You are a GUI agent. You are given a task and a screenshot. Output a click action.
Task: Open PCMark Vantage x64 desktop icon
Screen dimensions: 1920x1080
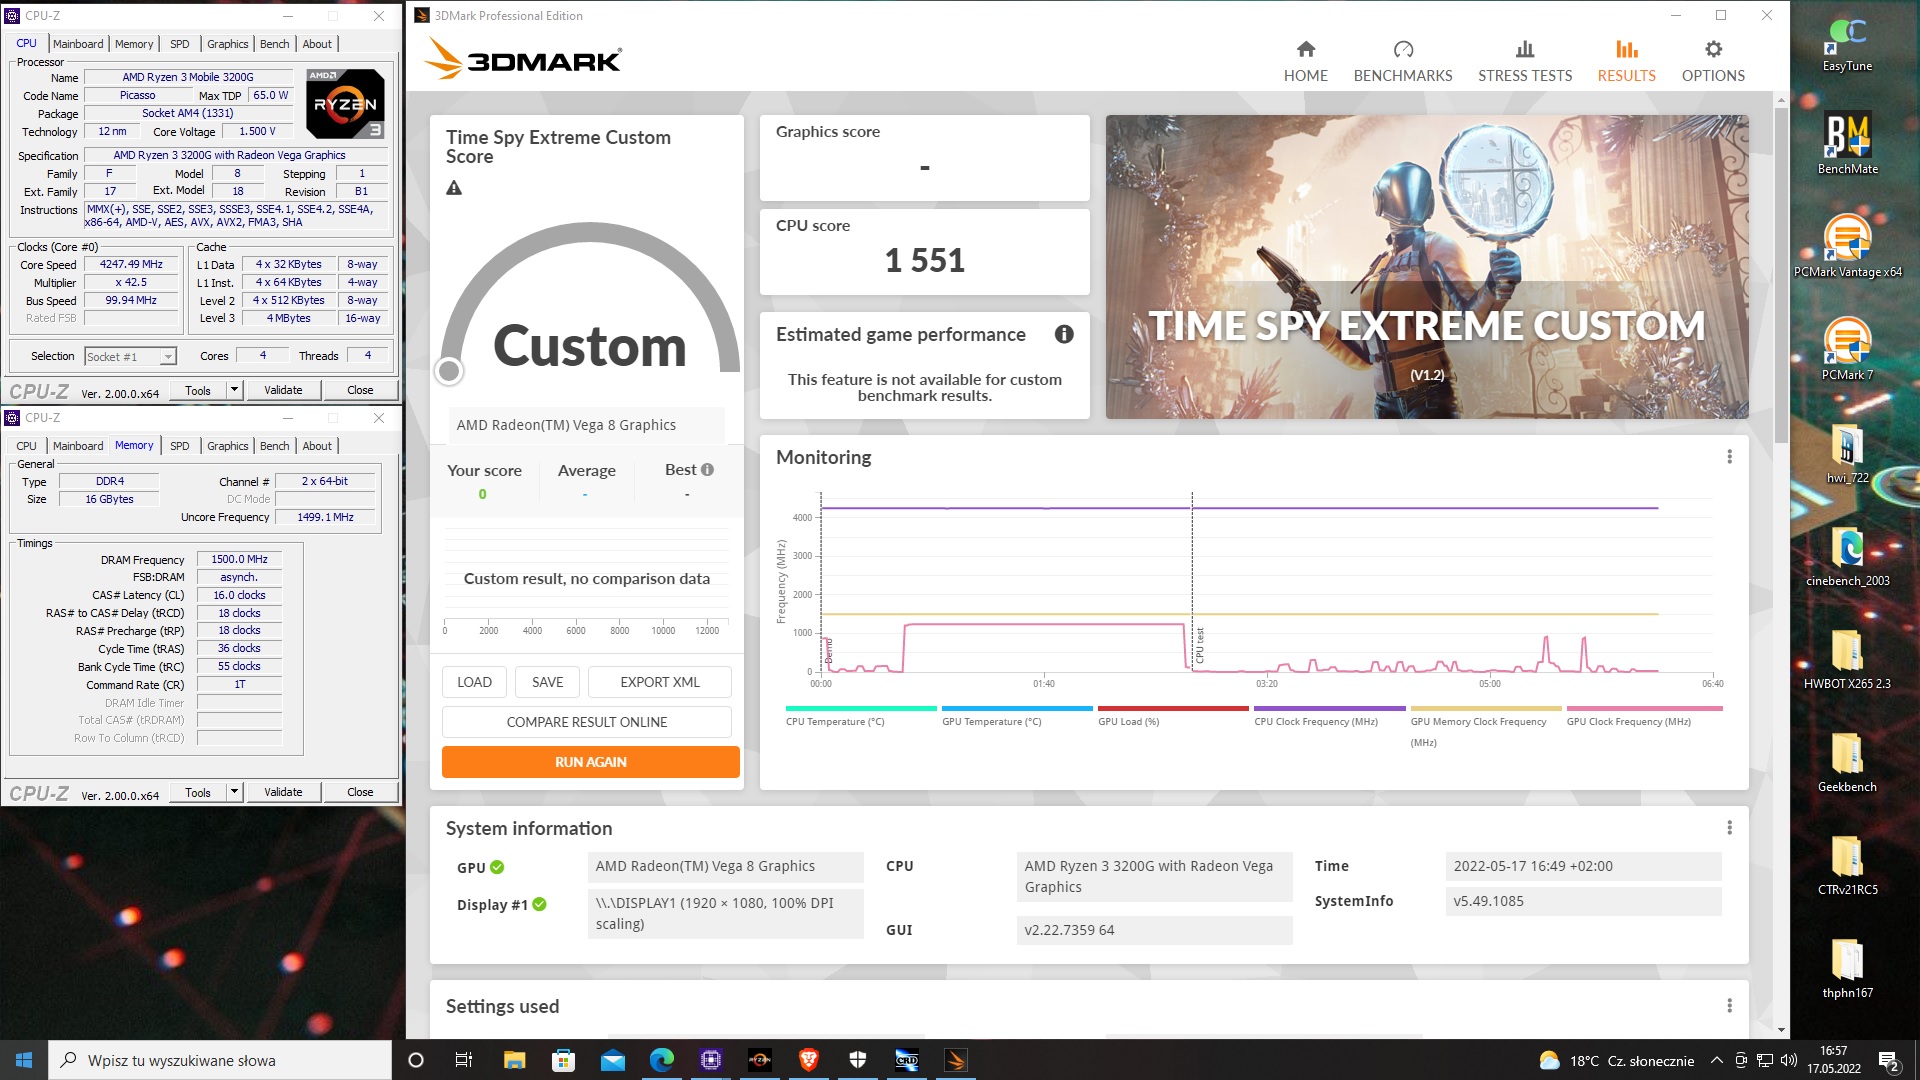point(1847,247)
